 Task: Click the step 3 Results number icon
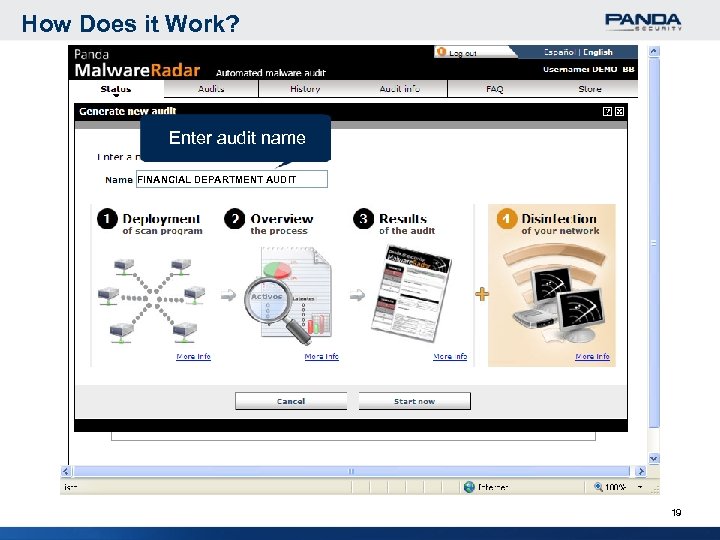point(363,219)
